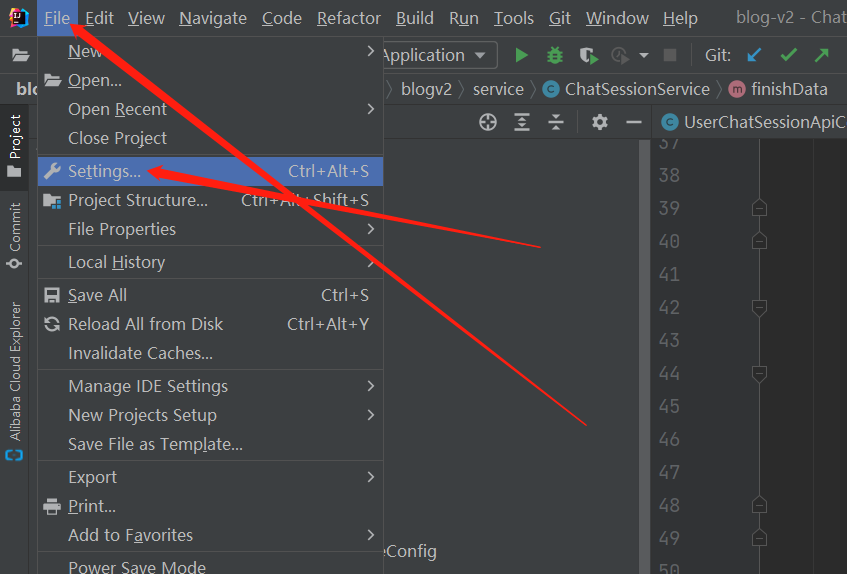
Task: Open the Build menu
Action: (415, 18)
